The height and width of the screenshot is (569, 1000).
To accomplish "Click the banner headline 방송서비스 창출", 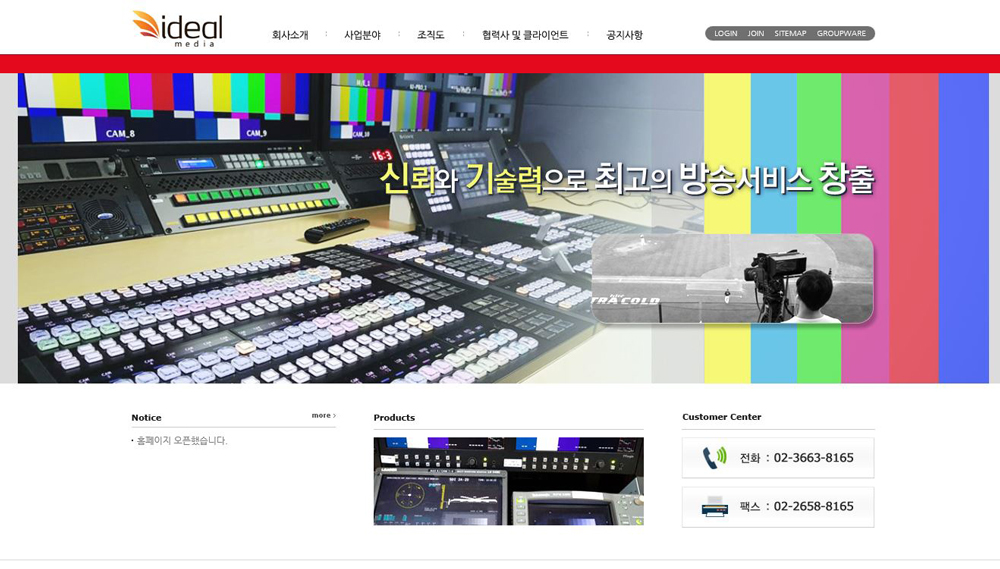I will pyautogui.click(x=776, y=179).
